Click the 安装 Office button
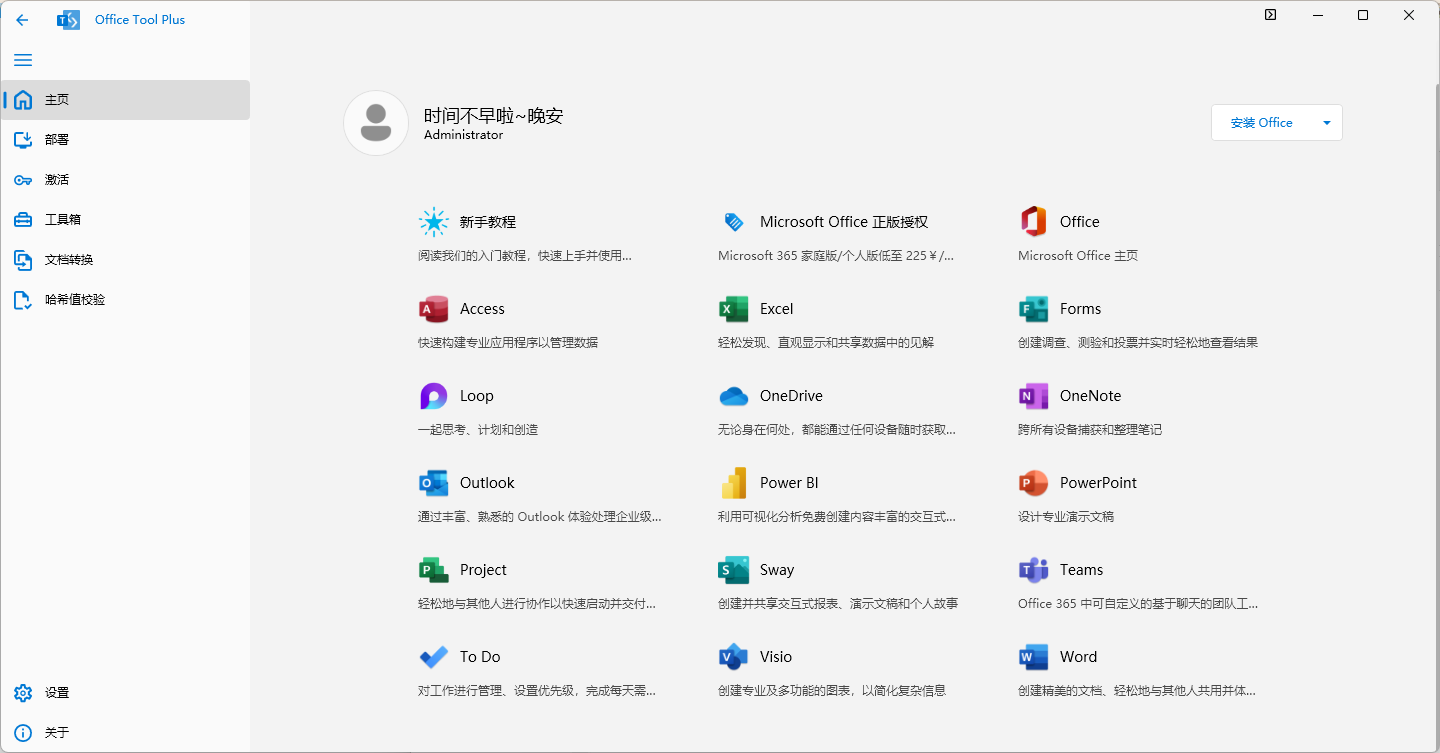 pos(1262,123)
